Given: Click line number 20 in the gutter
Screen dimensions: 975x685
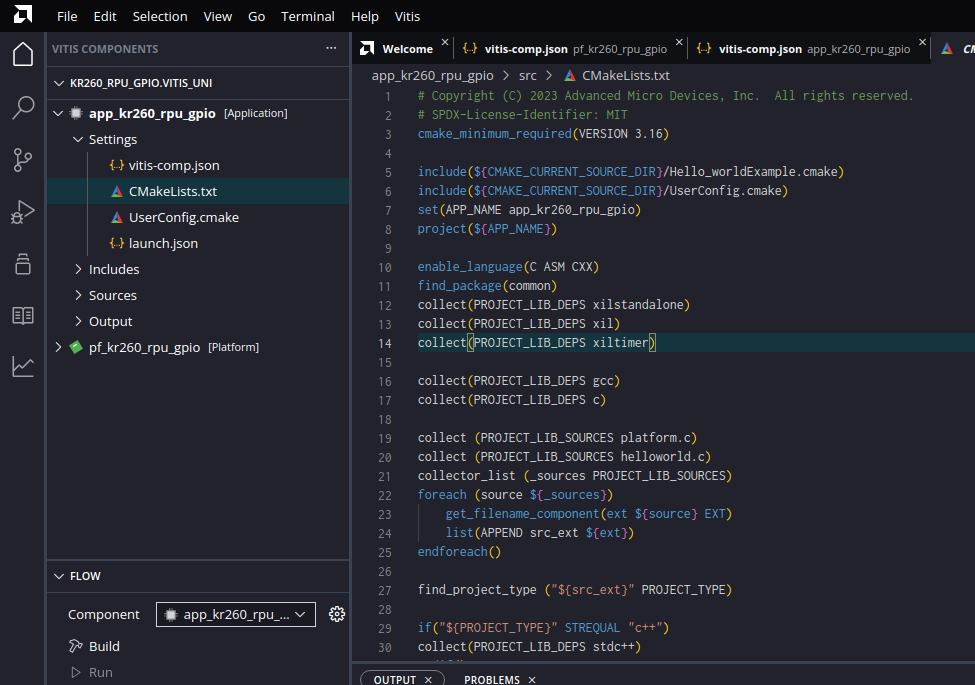Looking at the screenshot, I should coord(385,457).
